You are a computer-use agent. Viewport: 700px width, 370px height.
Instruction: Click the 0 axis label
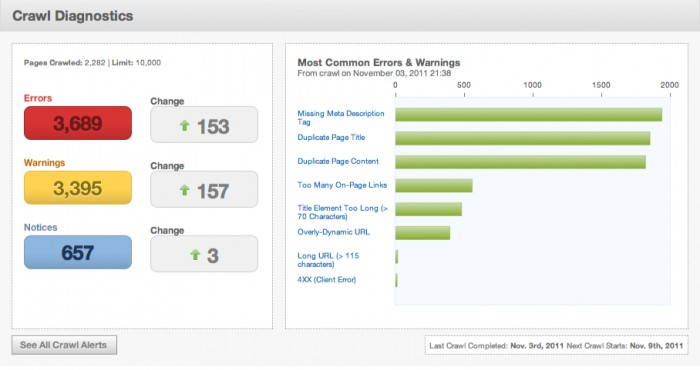395,85
